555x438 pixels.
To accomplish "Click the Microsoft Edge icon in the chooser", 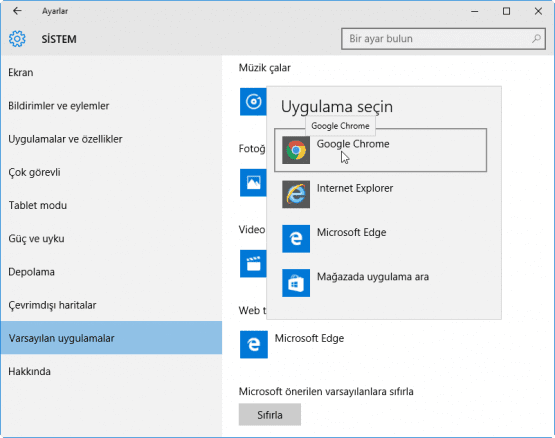I will pyautogui.click(x=296, y=239).
